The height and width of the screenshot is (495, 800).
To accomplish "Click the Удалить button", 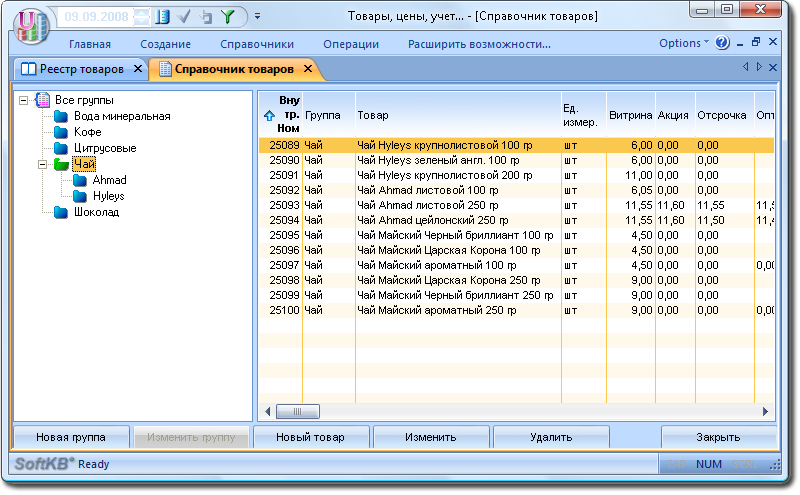I will pyautogui.click(x=551, y=437).
